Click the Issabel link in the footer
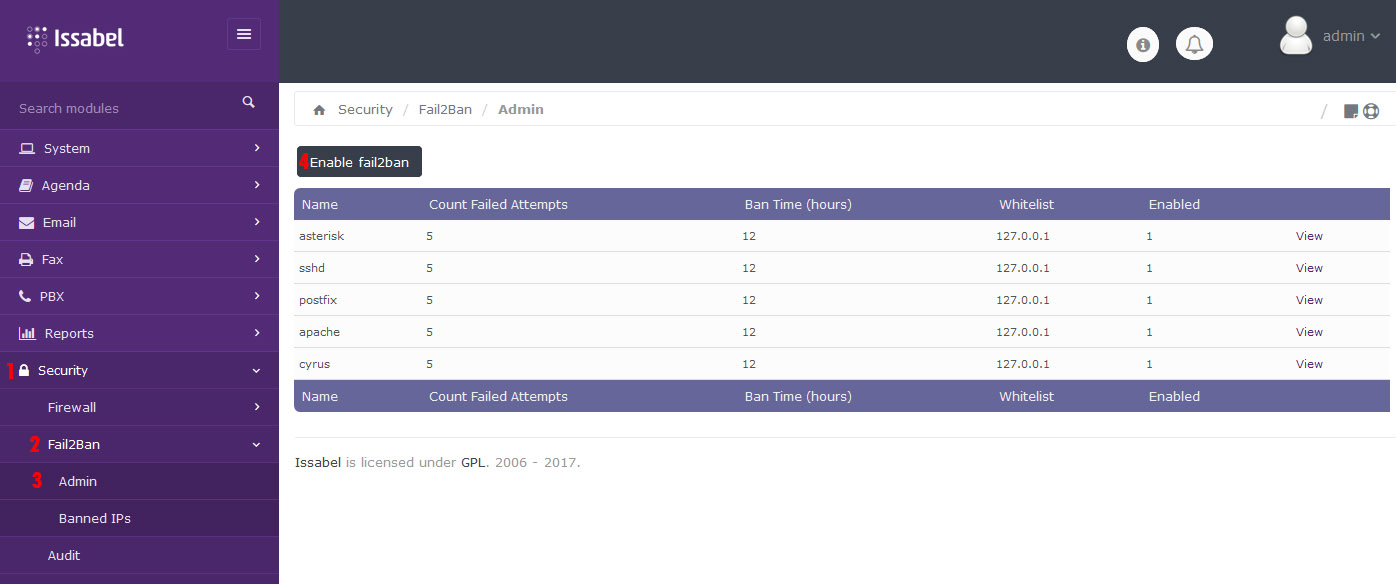 click(x=318, y=462)
